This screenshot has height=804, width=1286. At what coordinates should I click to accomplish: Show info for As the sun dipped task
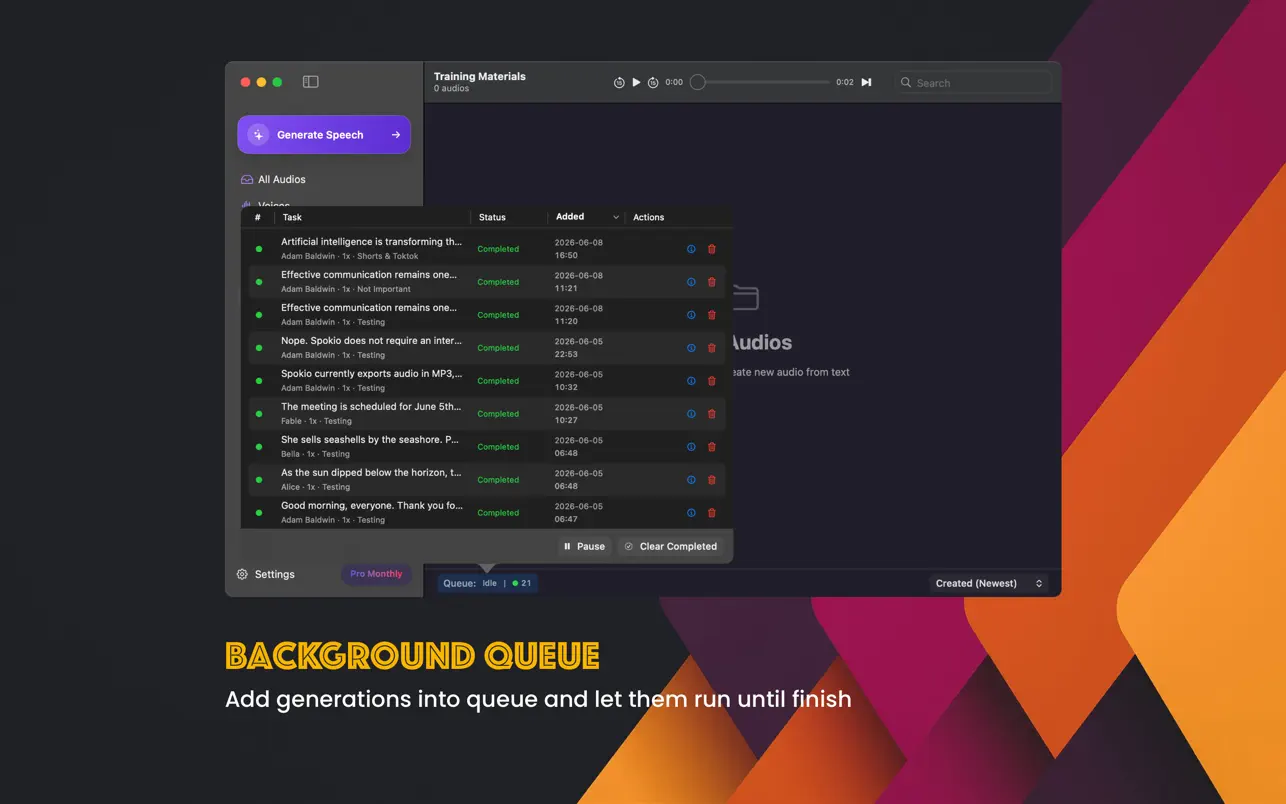(x=691, y=480)
